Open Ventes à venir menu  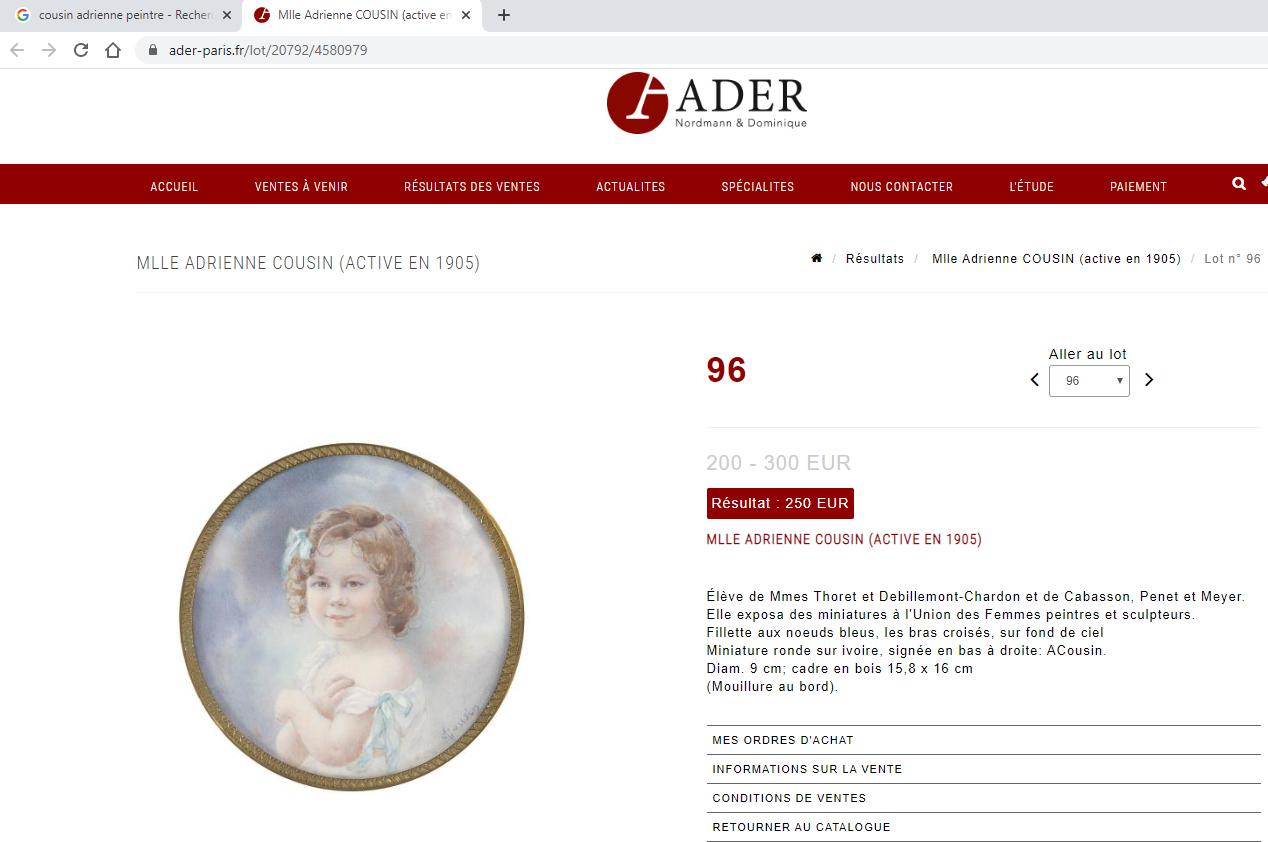301,186
